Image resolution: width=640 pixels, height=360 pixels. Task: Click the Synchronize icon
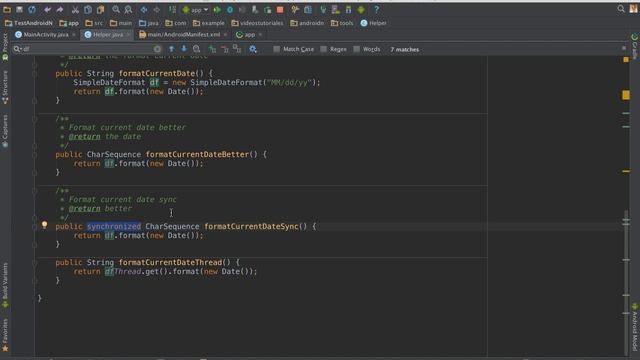(x=32, y=9)
